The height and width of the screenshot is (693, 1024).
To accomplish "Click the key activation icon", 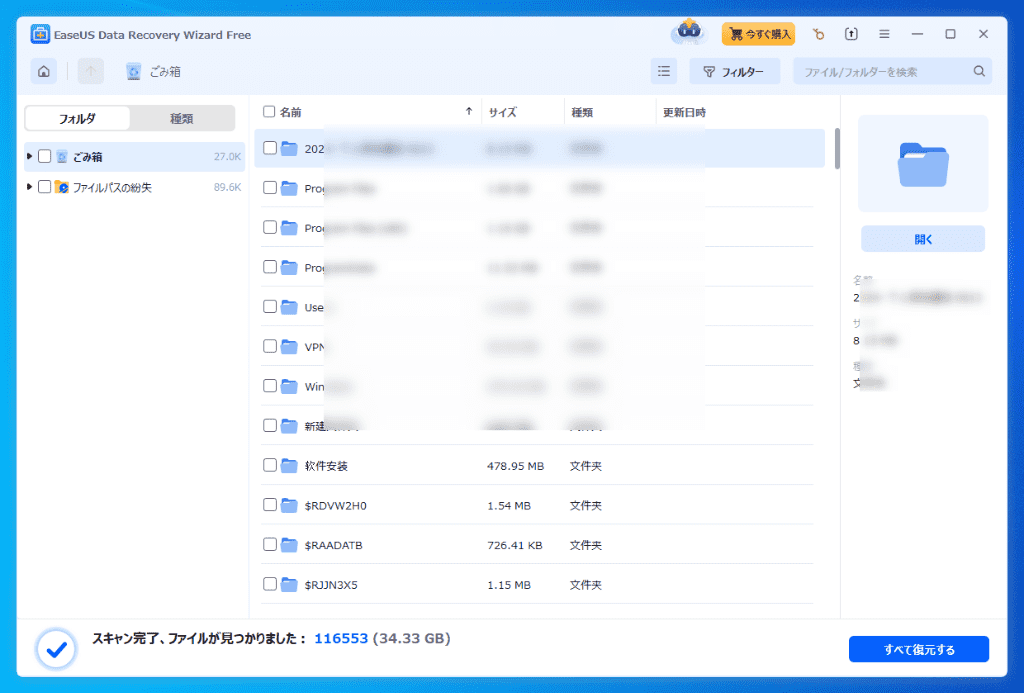I will (x=818, y=34).
